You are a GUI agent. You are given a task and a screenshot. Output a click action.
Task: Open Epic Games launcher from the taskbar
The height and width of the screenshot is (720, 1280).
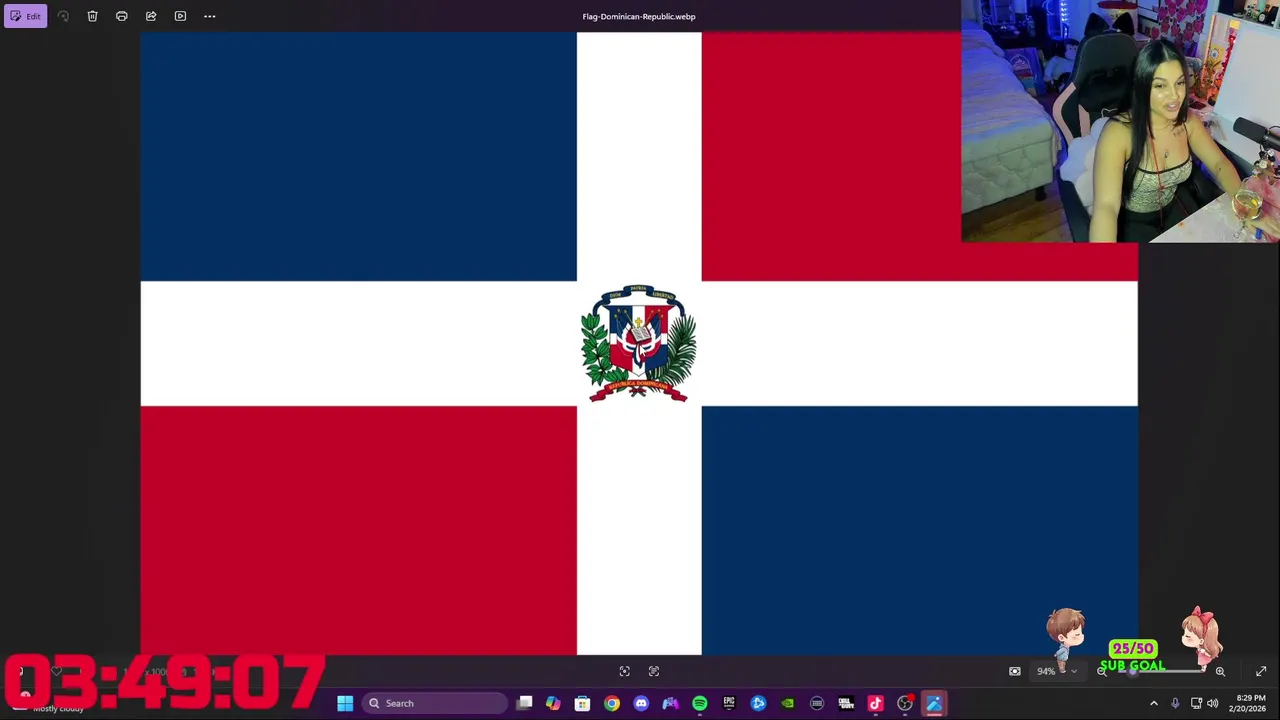point(729,703)
